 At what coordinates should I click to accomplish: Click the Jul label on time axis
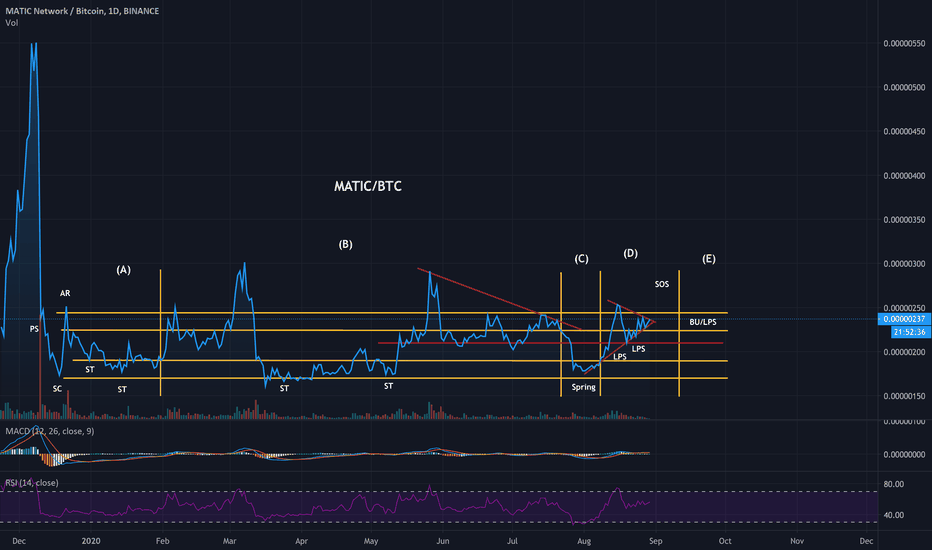click(512, 541)
